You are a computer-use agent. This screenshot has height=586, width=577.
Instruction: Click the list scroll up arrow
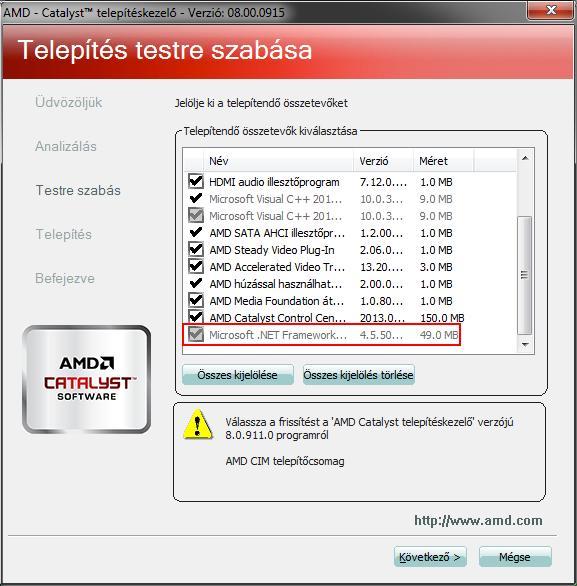tap(525, 158)
